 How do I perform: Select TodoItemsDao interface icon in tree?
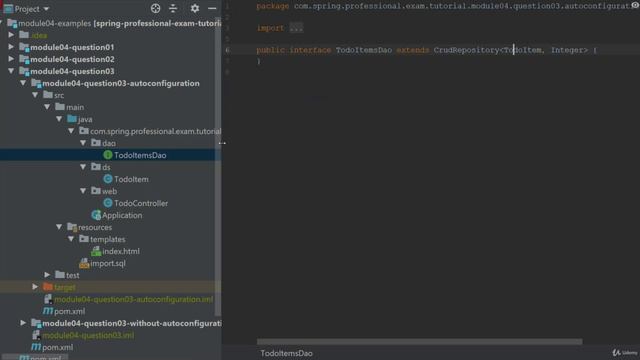(108, 155)
